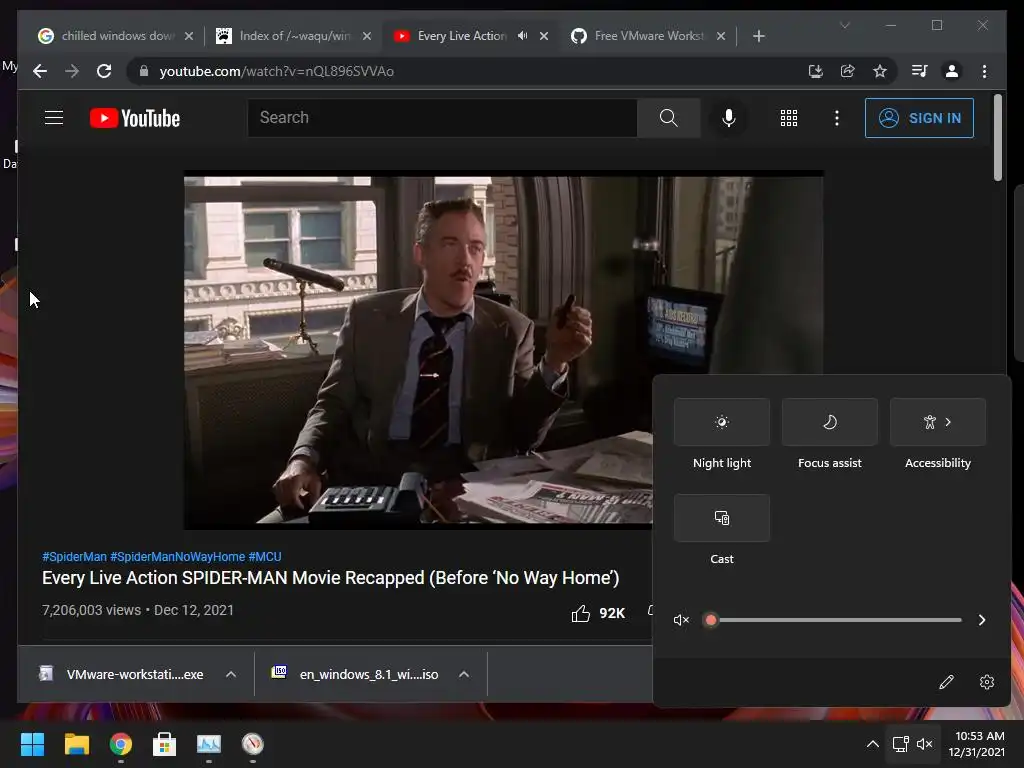Reload the YouTube page
The height and width of the screenshot is (768, 1024).
click(x=104, y=71)
